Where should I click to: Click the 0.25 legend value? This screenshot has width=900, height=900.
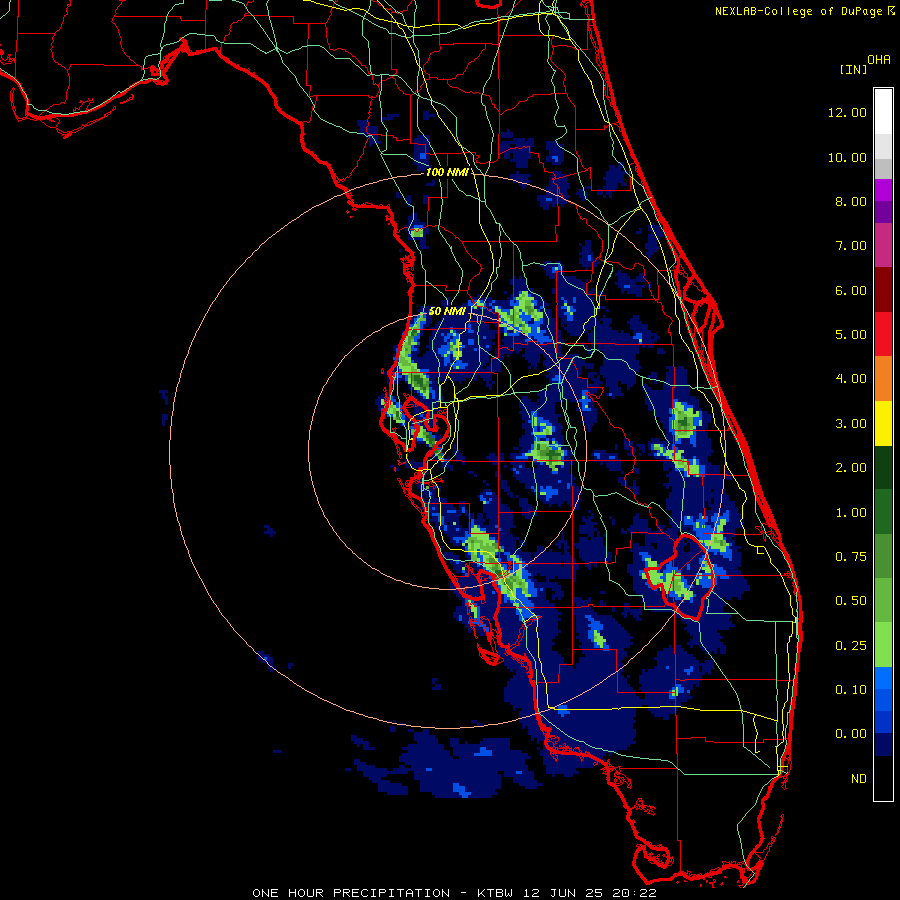(851, 646)
